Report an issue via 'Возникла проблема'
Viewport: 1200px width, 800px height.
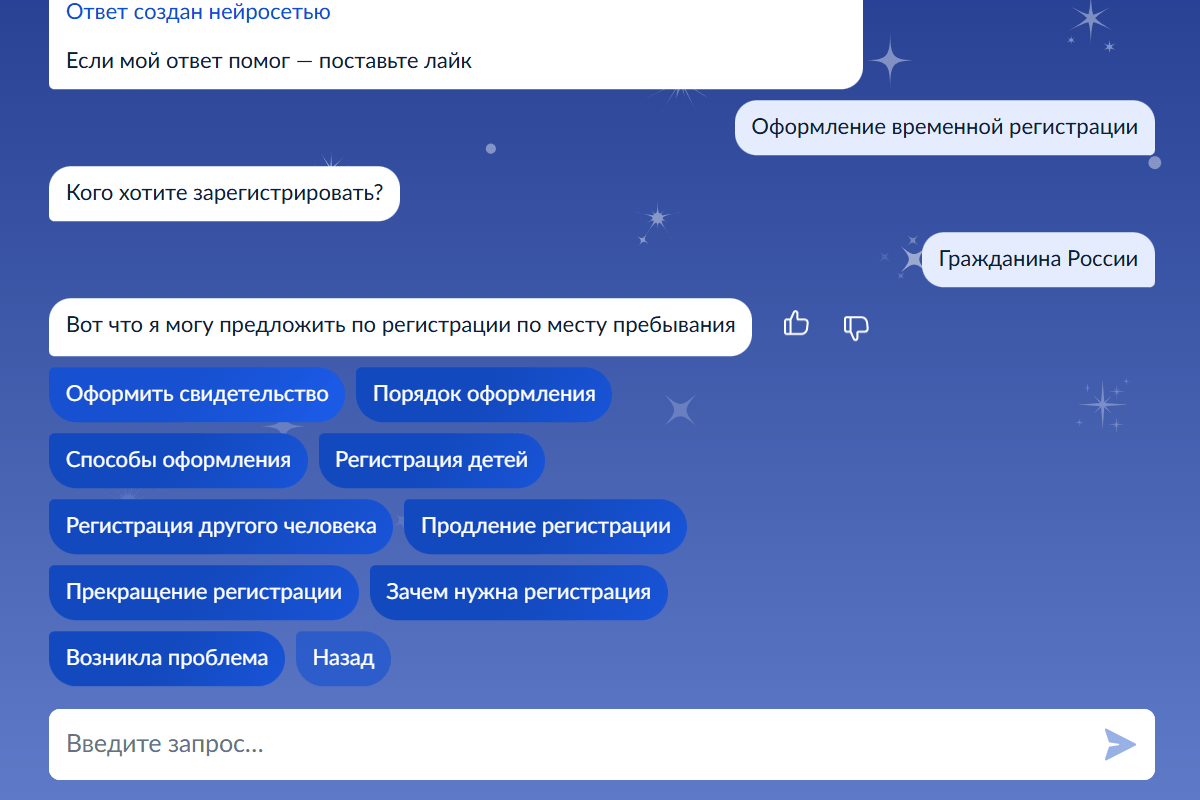coord(167,658)
